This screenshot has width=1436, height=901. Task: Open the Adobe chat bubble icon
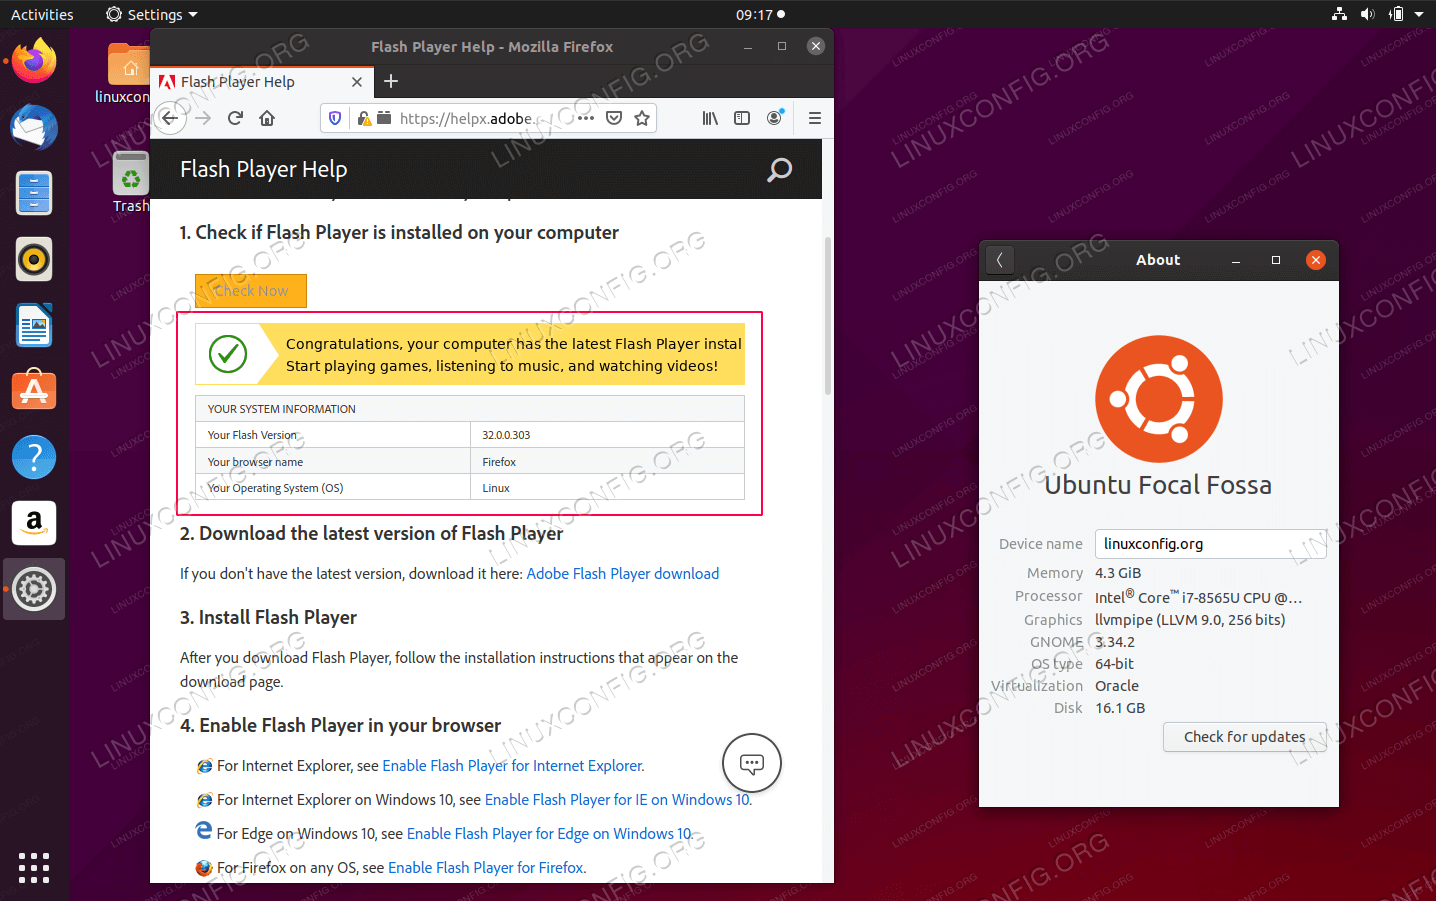[x=752, y=764]
